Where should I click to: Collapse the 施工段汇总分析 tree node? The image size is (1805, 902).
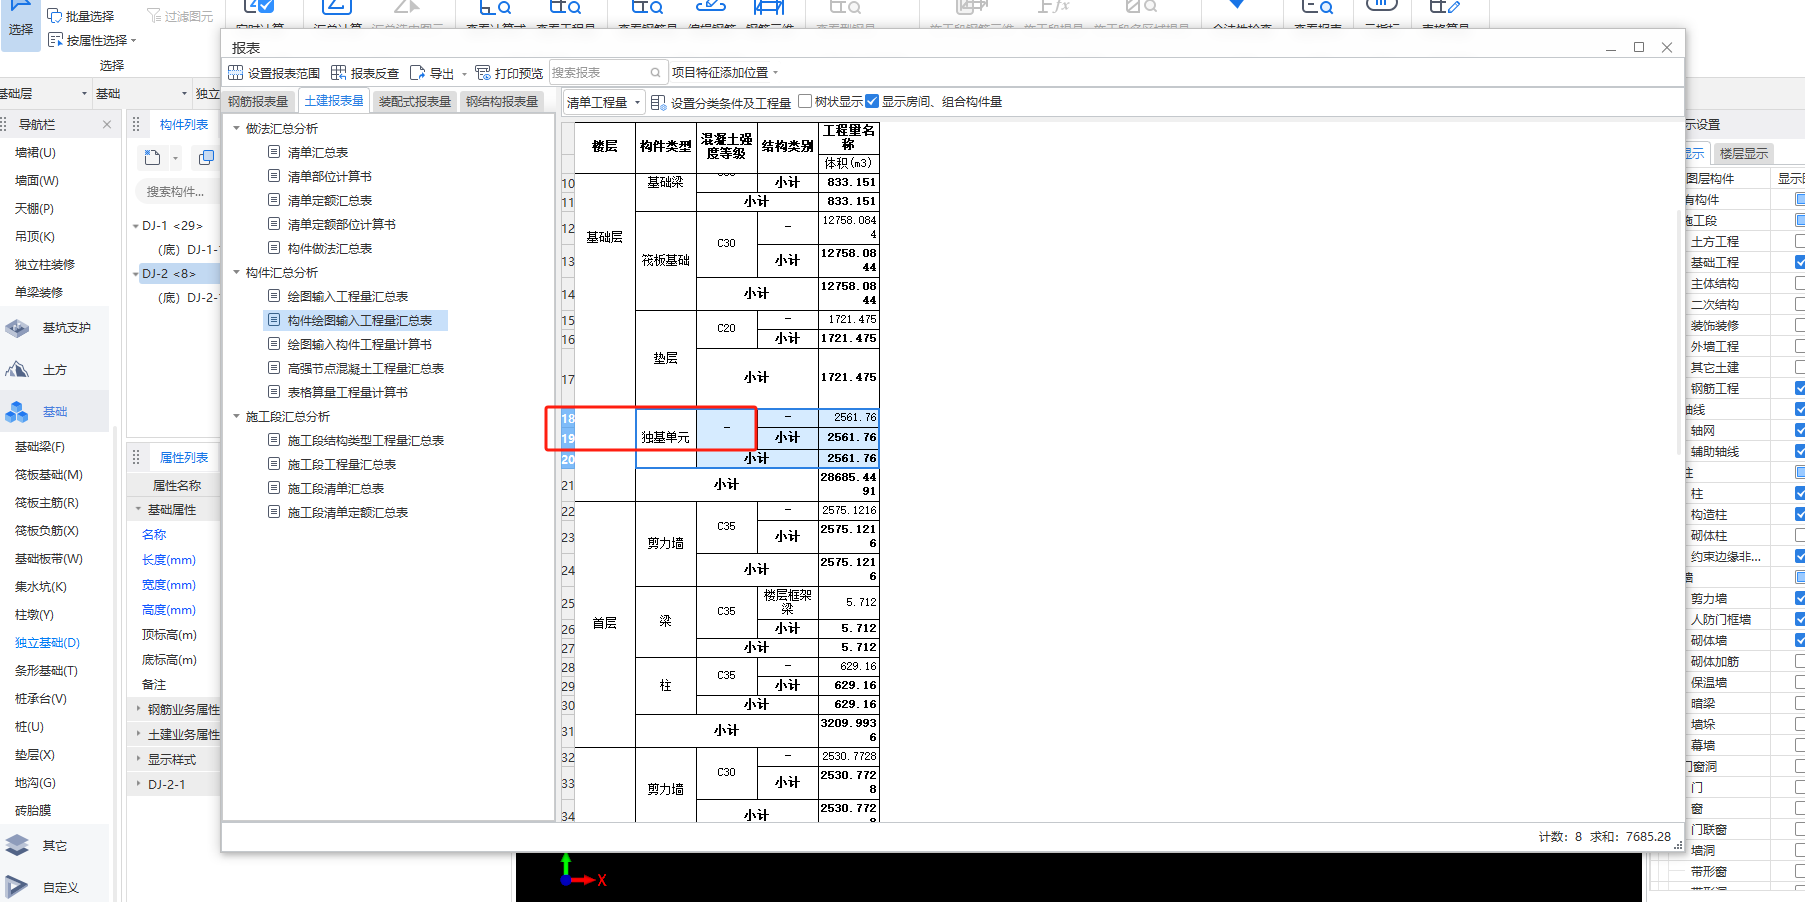(237, 416)
